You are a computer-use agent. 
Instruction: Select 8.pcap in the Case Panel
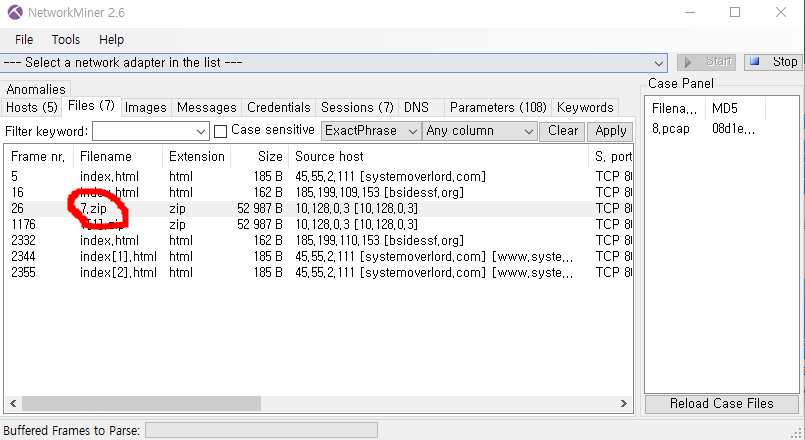[x=670, y=128]
